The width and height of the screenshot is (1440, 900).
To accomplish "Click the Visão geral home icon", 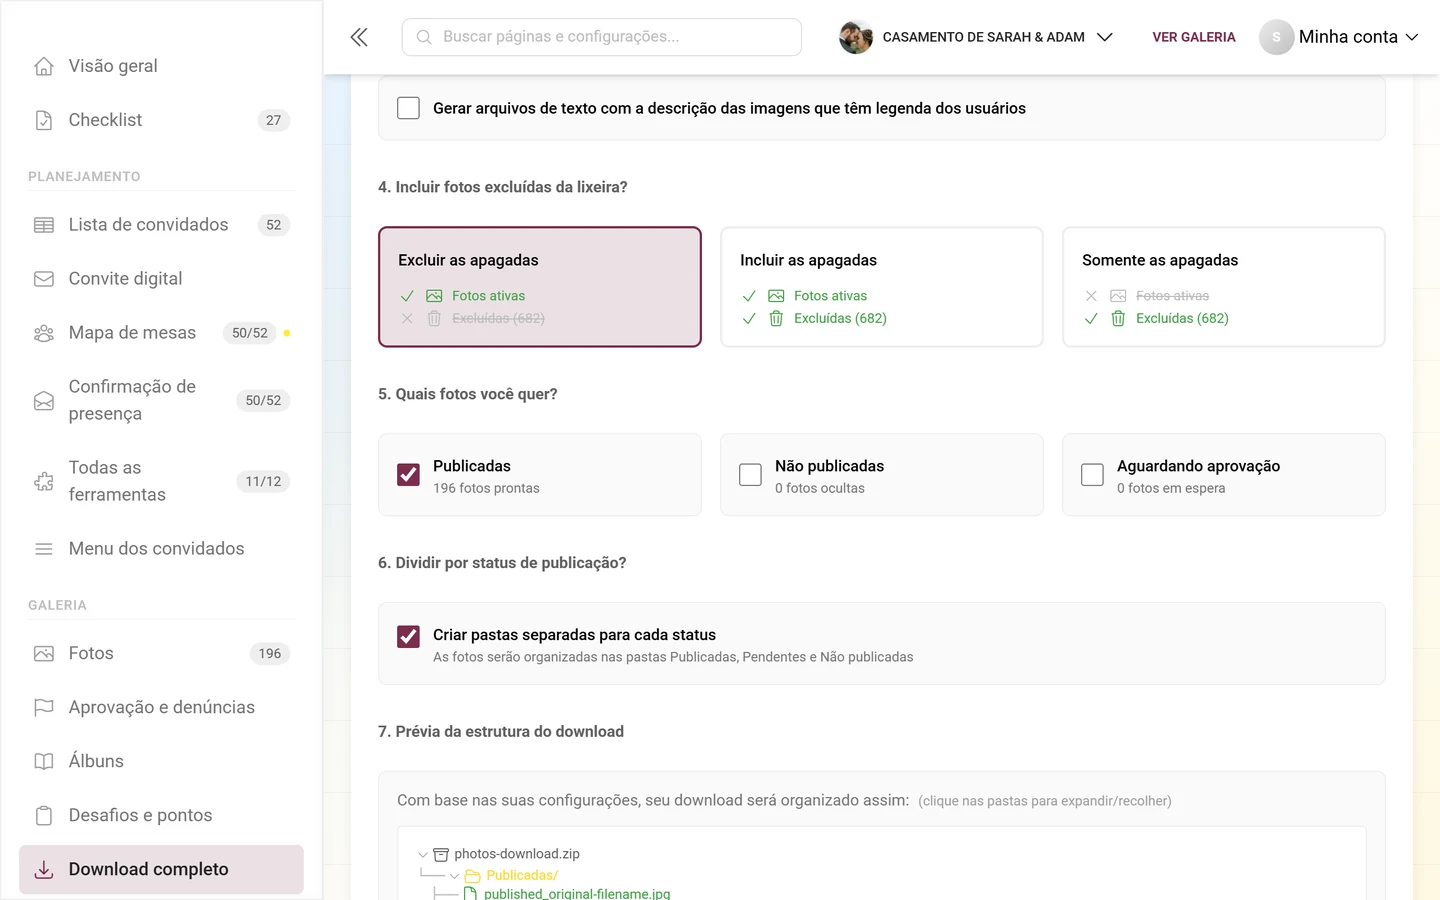I will coord(44,66).
